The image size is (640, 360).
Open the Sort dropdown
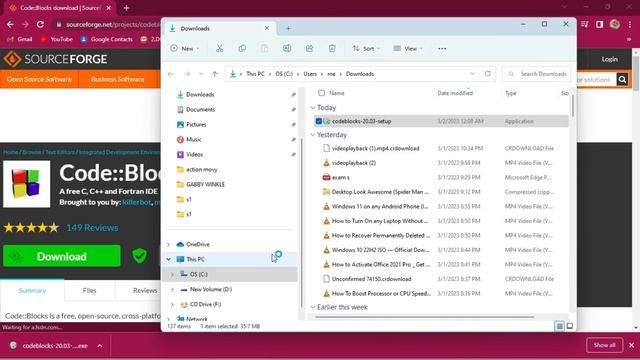(366, 49)
